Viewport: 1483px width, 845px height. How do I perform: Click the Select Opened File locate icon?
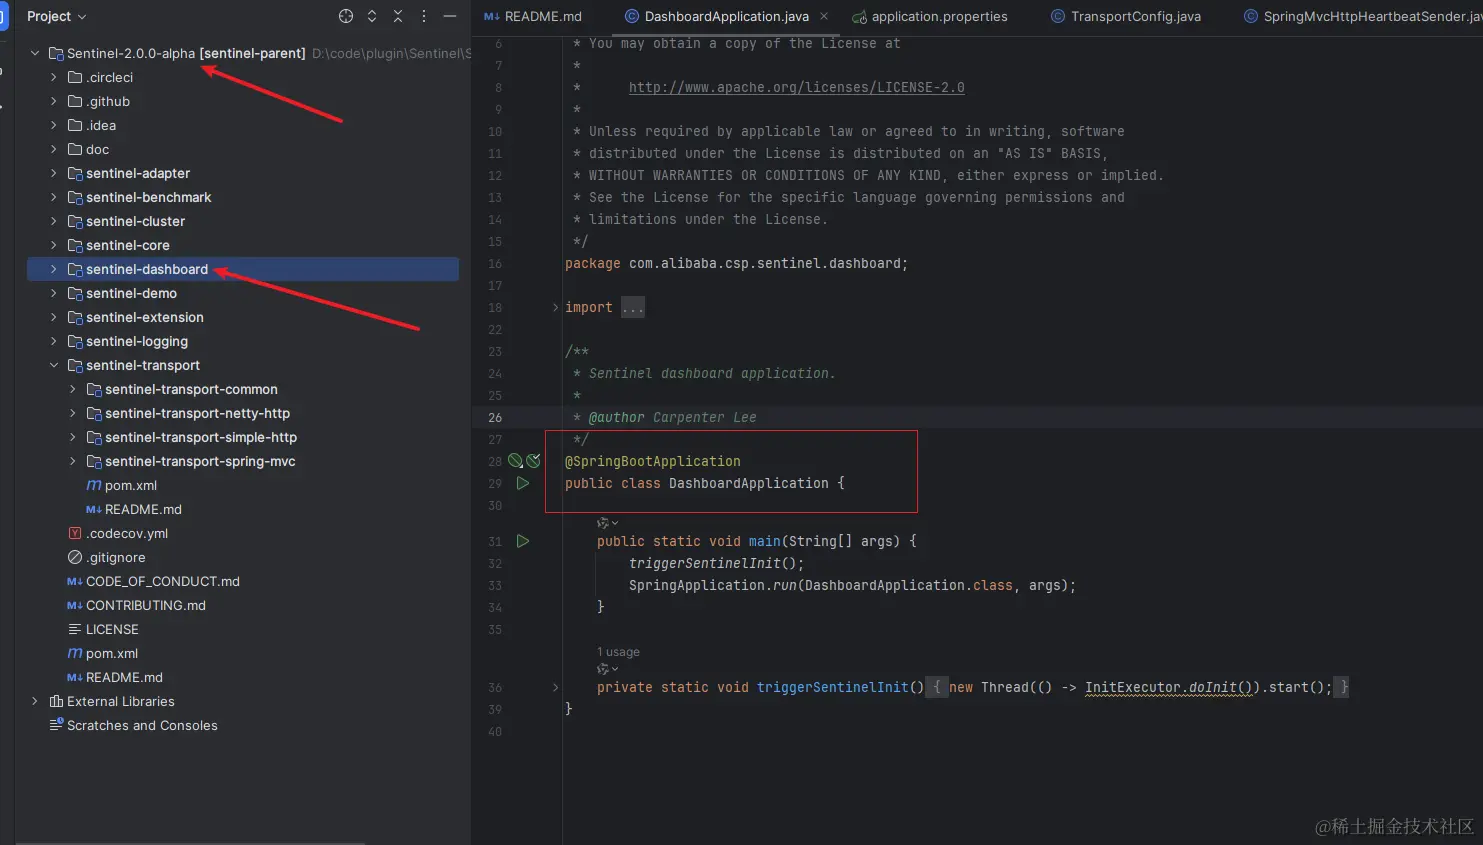click(x=346, y=16)
